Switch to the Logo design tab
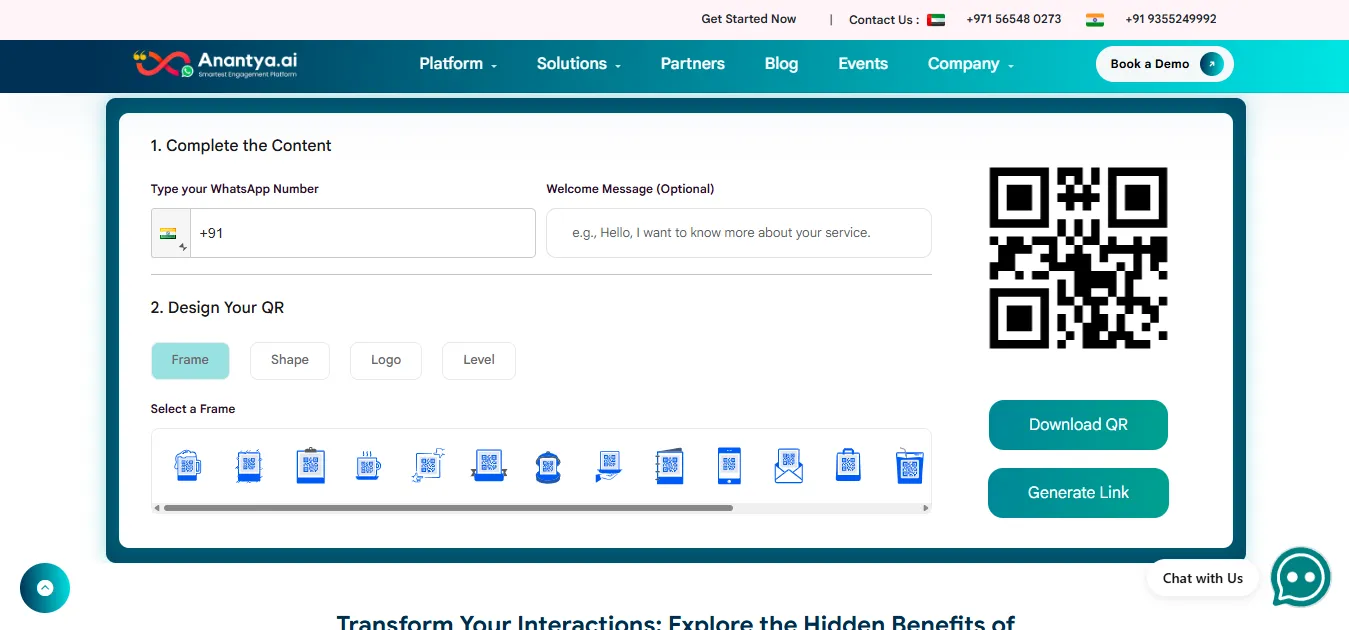Screen dimensions: 1349x630 (x=386, y=360)
